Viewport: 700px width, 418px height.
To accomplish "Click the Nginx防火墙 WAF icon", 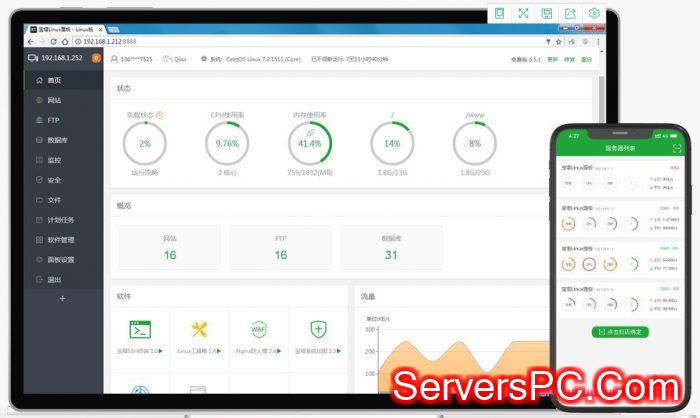I will 259,329.
